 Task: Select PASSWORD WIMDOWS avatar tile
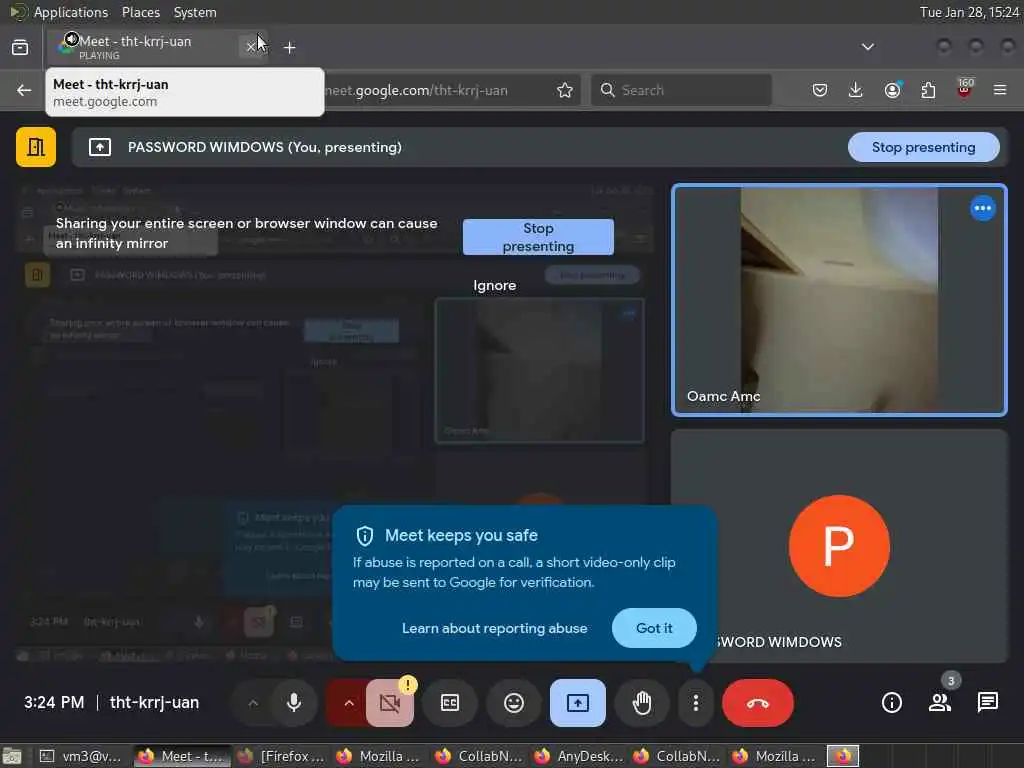click(839, 546)
